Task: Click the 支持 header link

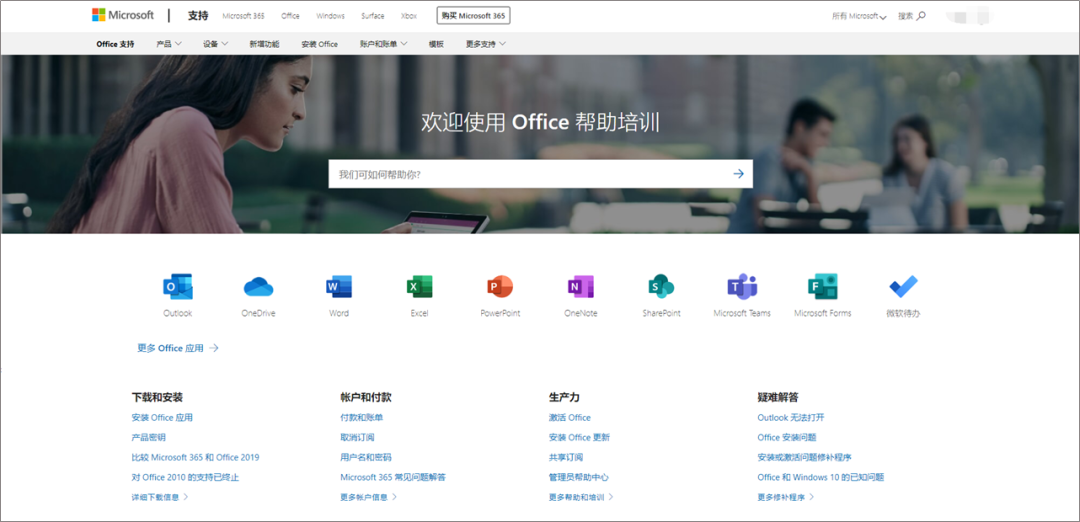Action: (x=198, y=15)
